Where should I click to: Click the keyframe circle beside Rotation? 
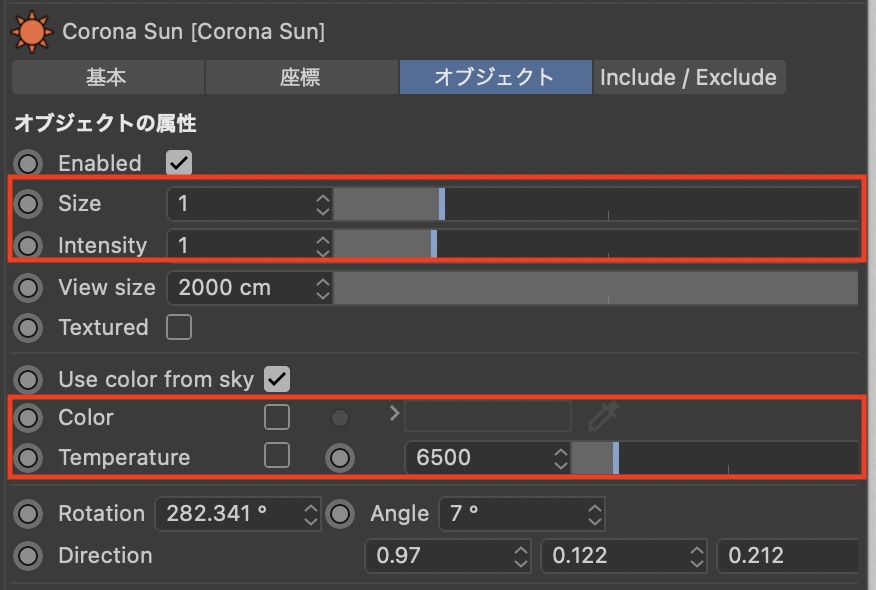(x=29, y=514)
